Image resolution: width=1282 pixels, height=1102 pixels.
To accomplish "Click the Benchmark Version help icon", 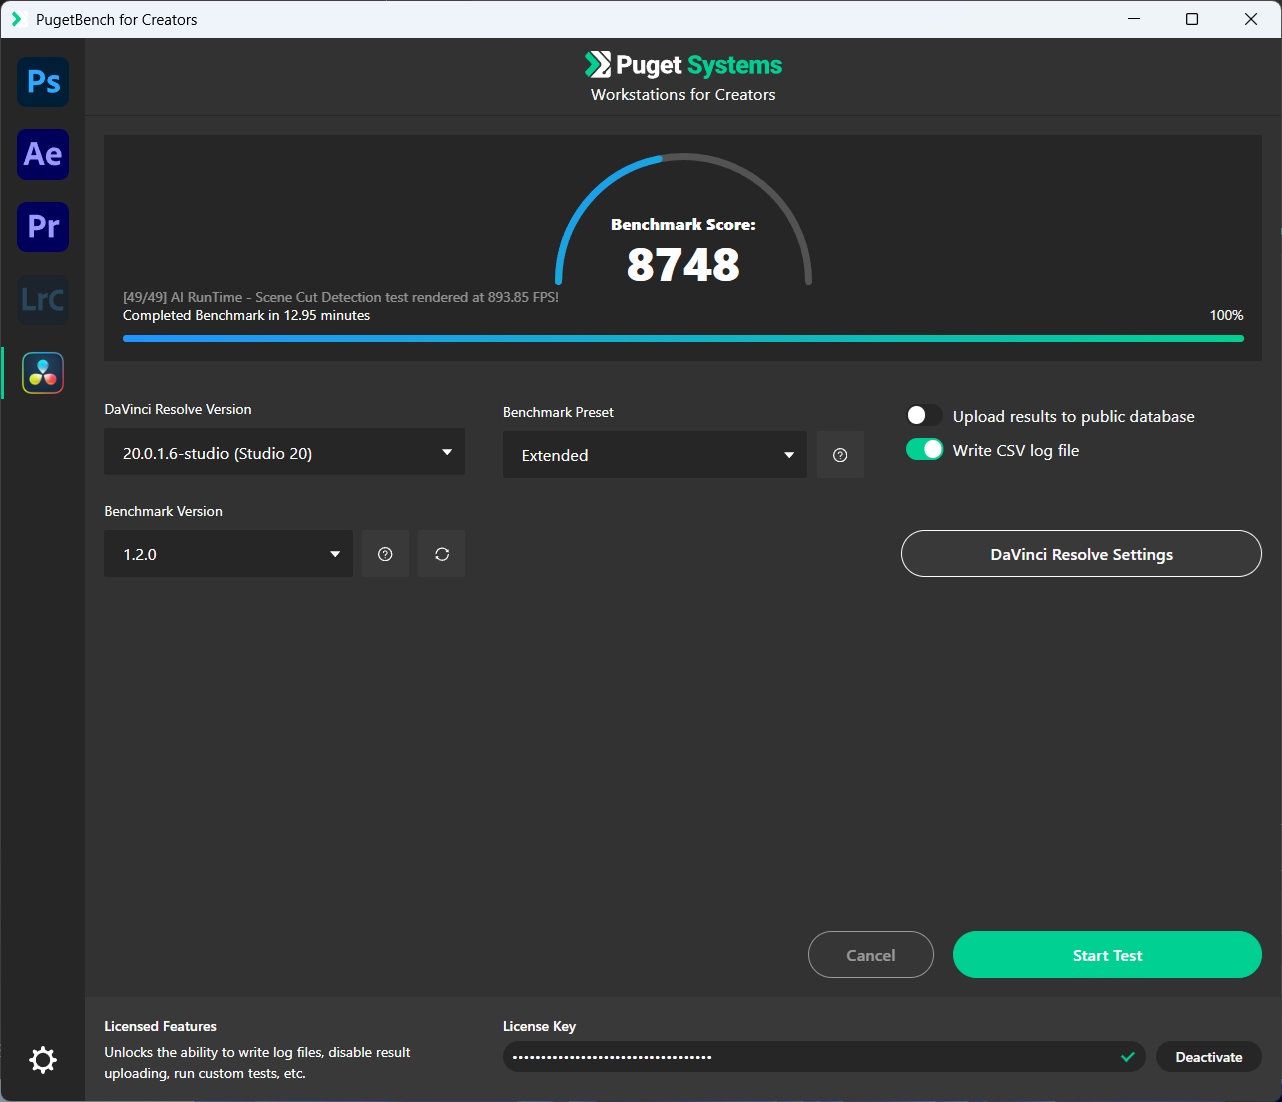I will click(385, 554).
